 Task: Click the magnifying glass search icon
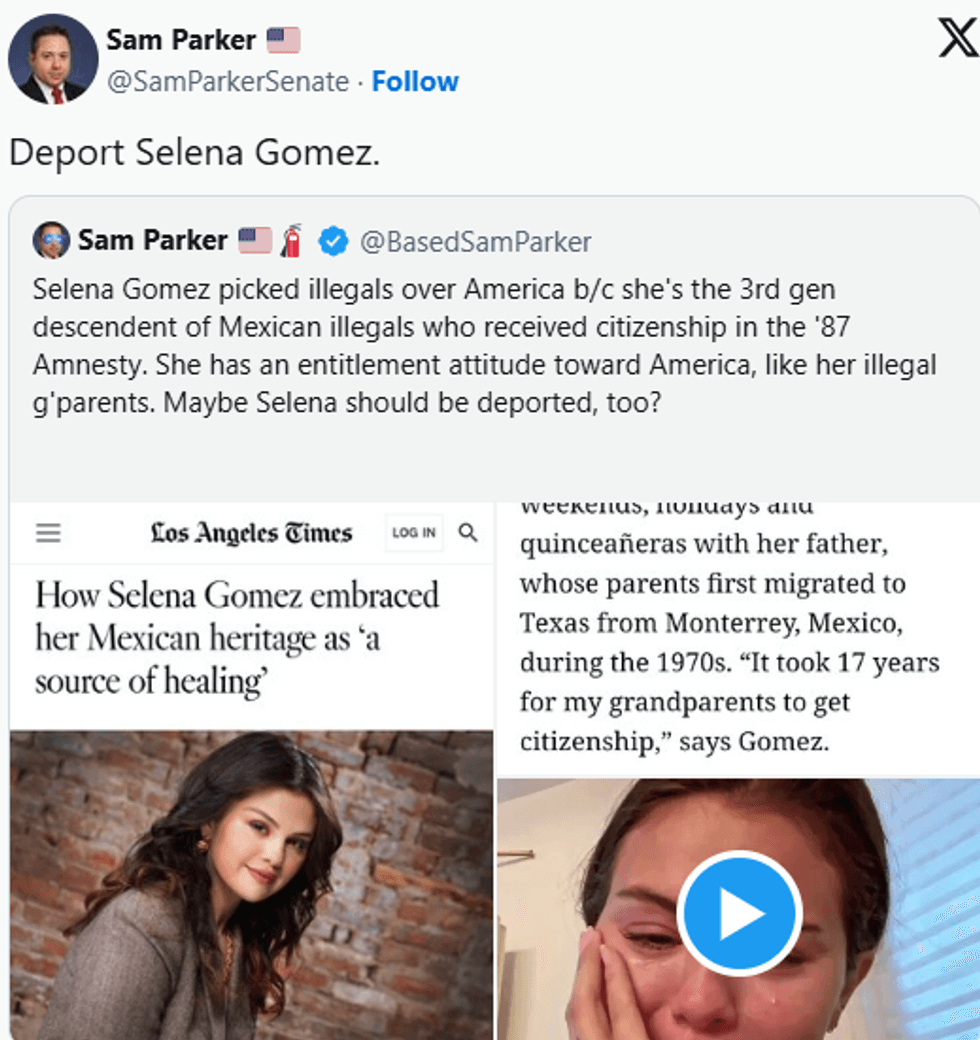click(x=468, y=533)
